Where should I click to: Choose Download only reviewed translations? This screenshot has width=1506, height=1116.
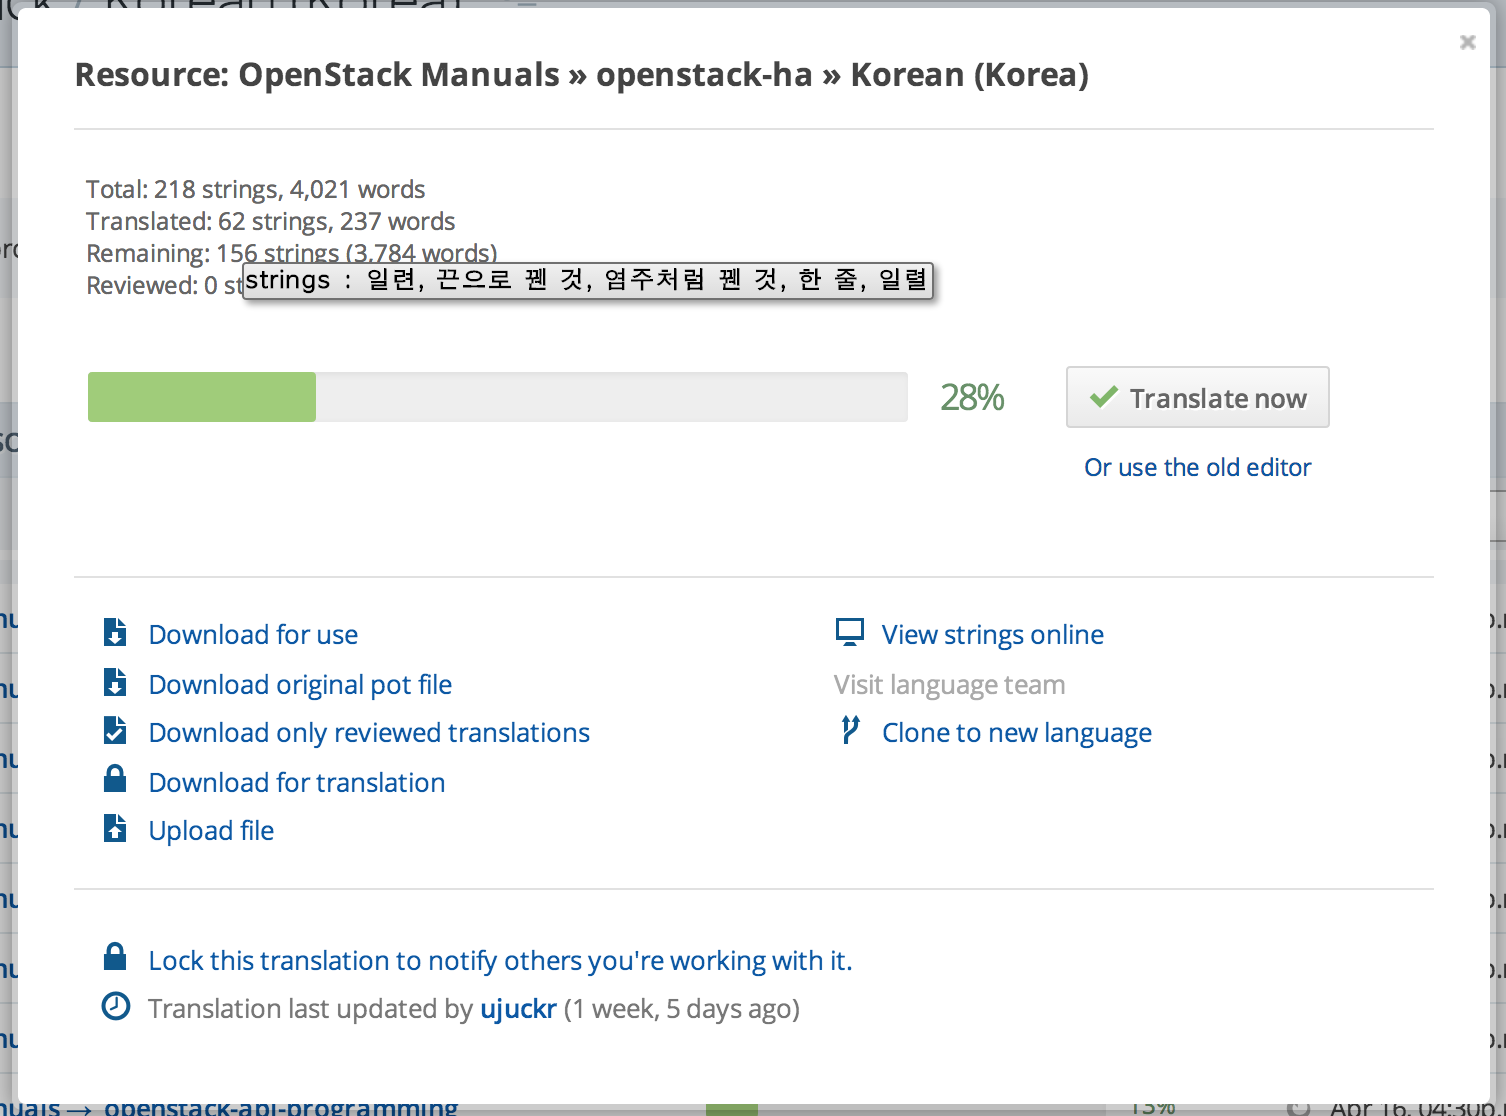click(x=369, y=733)
